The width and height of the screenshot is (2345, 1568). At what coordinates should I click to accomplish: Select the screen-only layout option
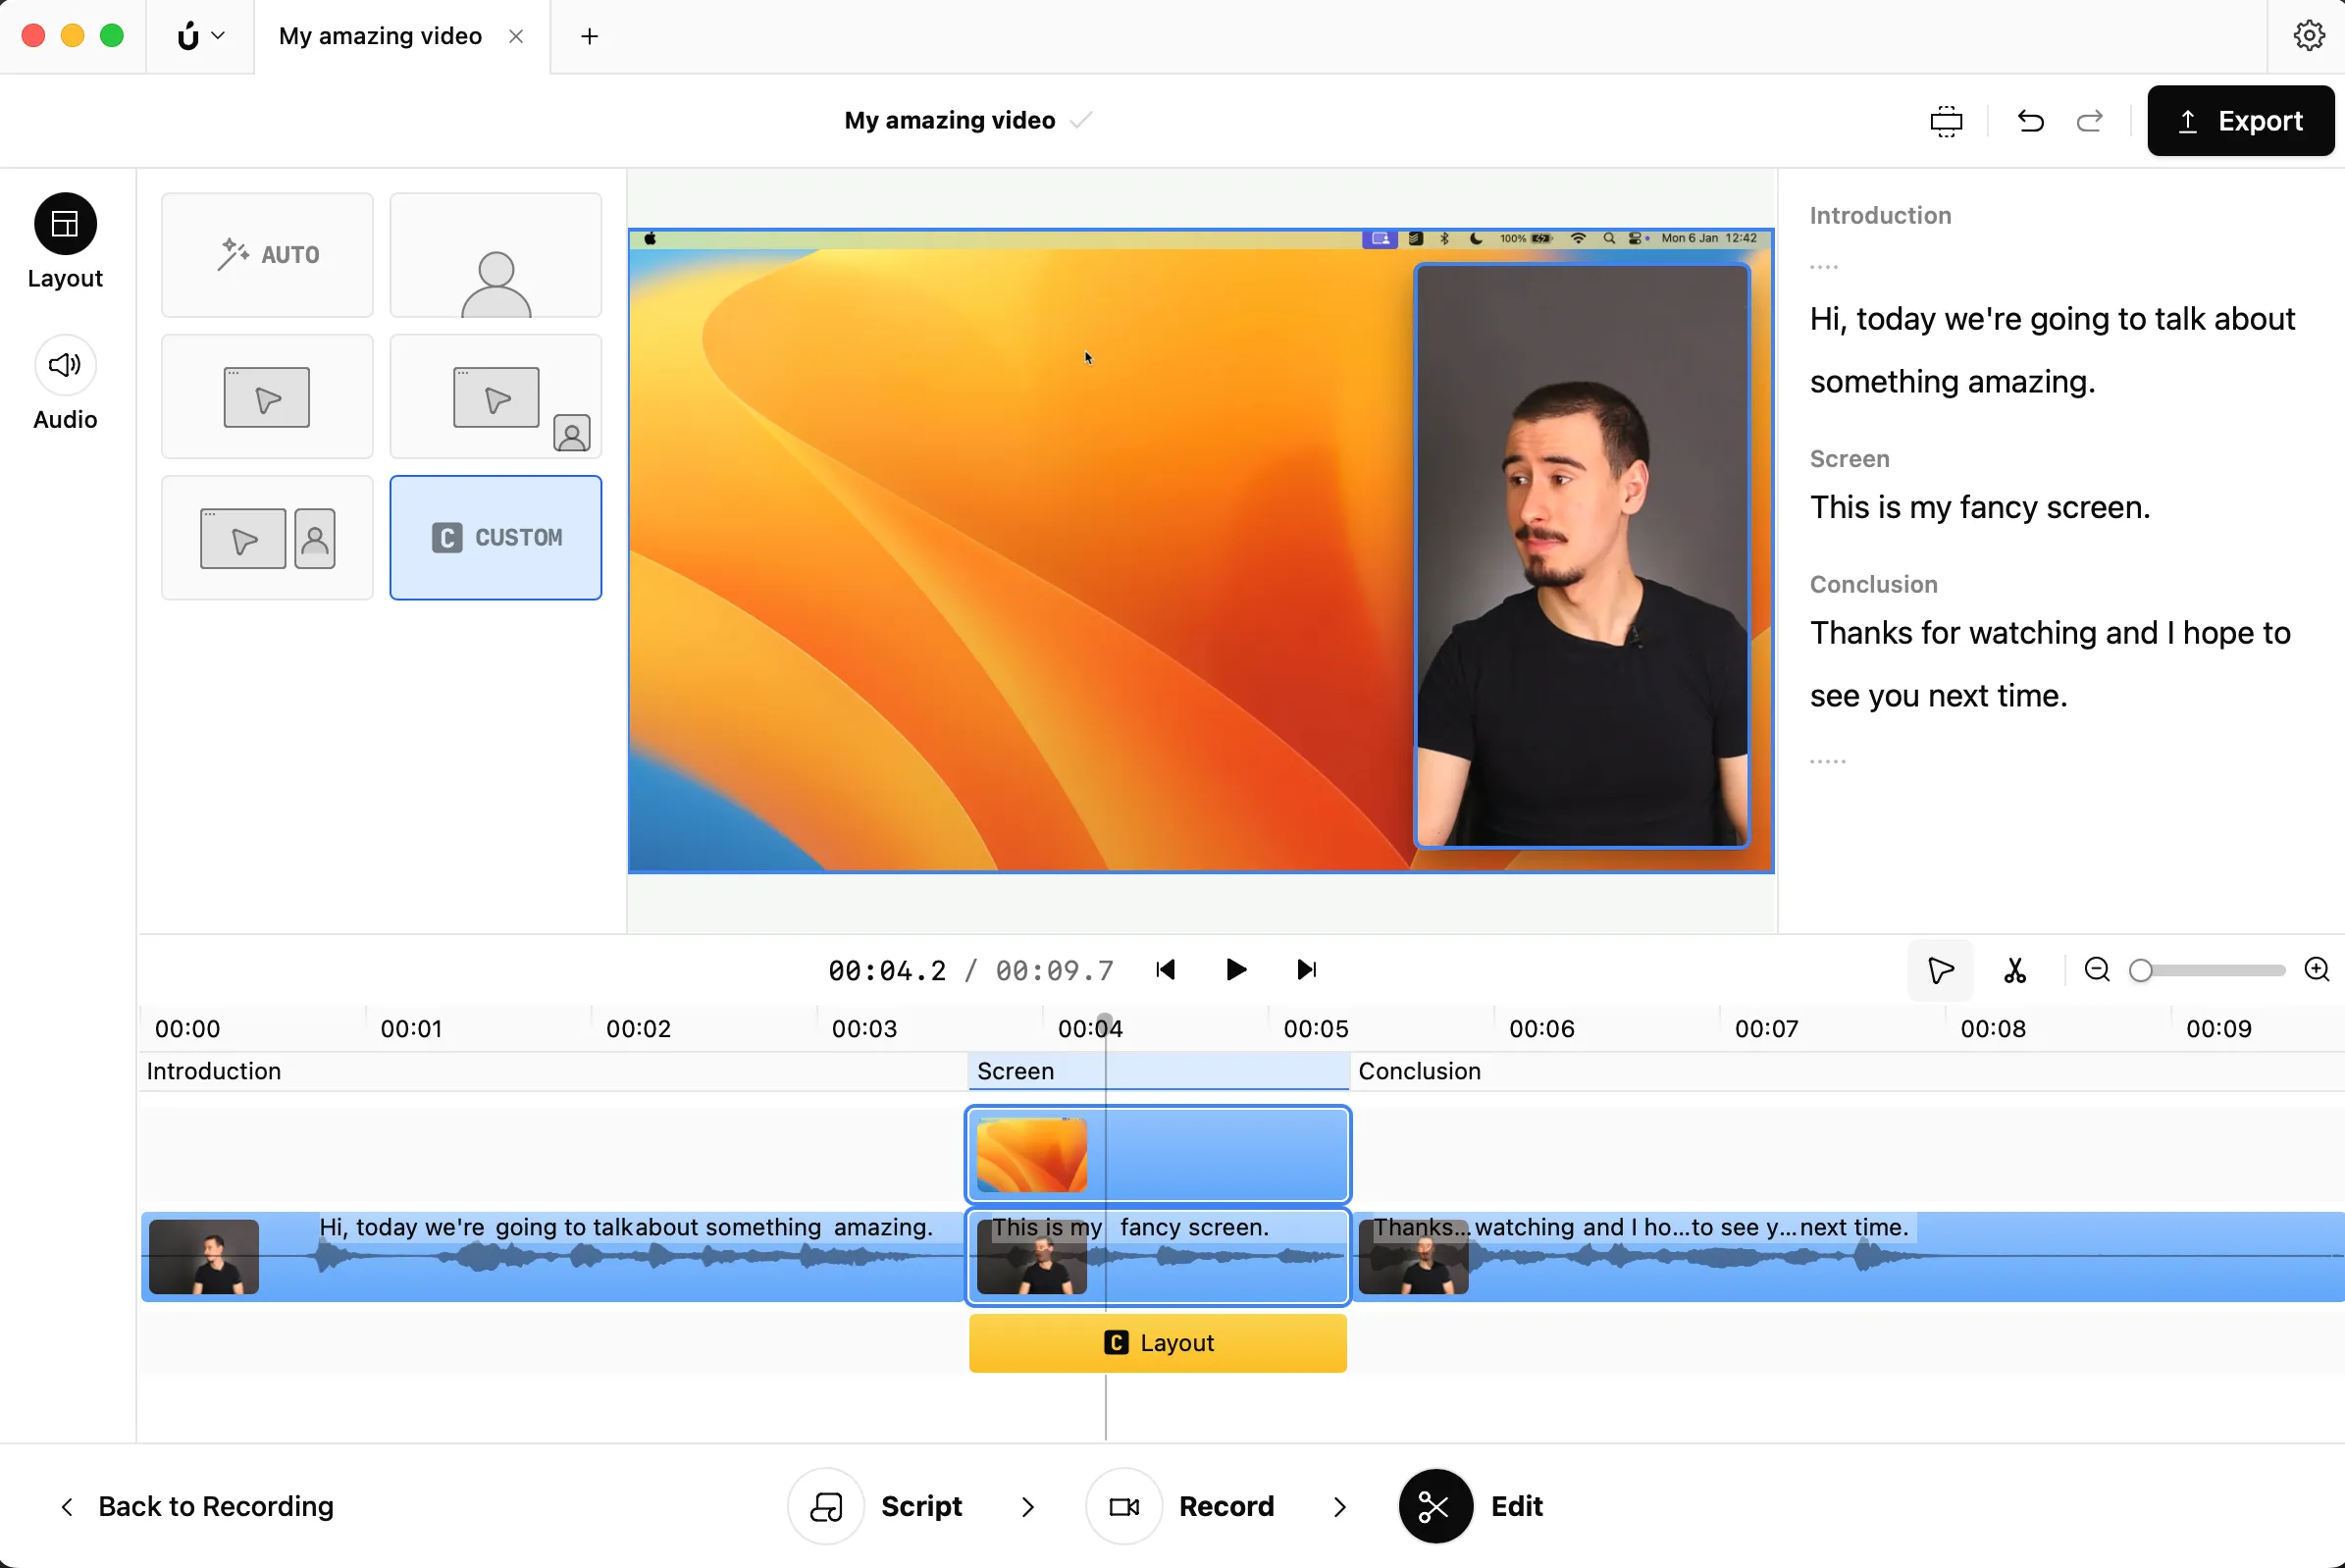[x=266, y=395]
